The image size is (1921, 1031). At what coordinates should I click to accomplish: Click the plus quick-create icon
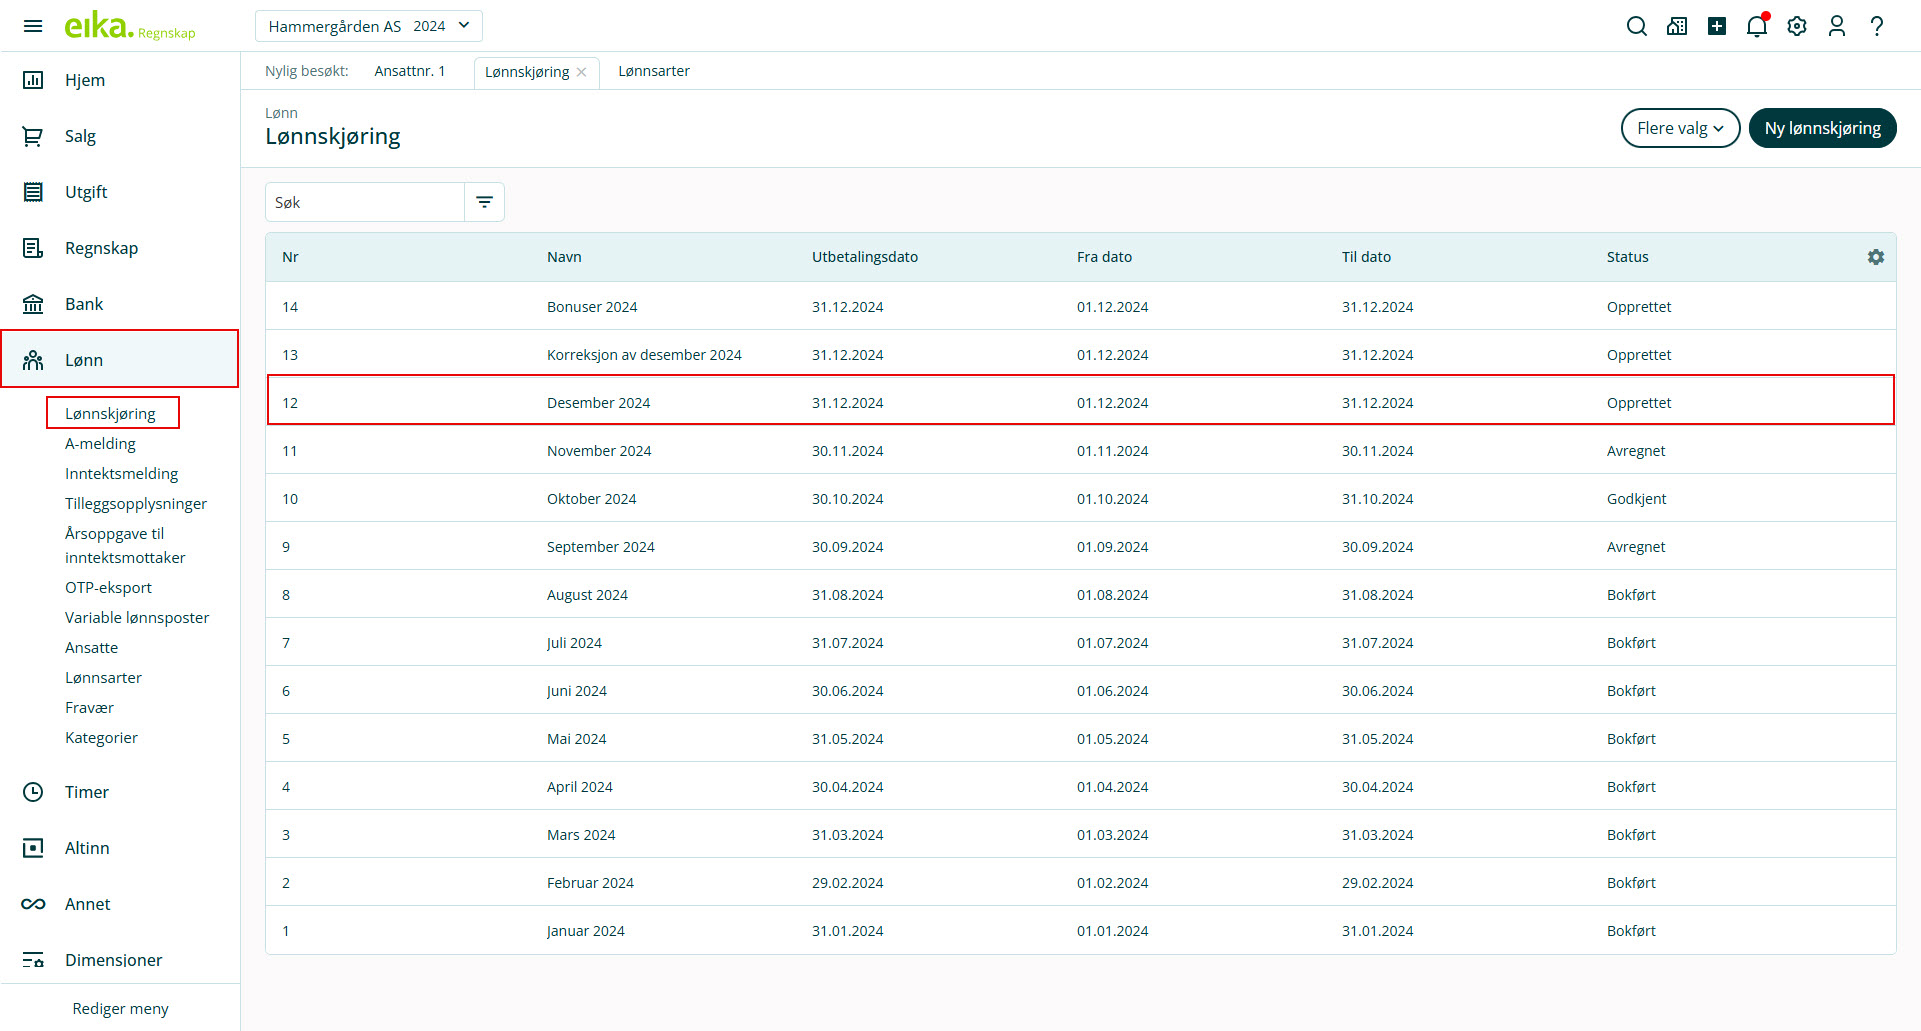point(1717,26)
